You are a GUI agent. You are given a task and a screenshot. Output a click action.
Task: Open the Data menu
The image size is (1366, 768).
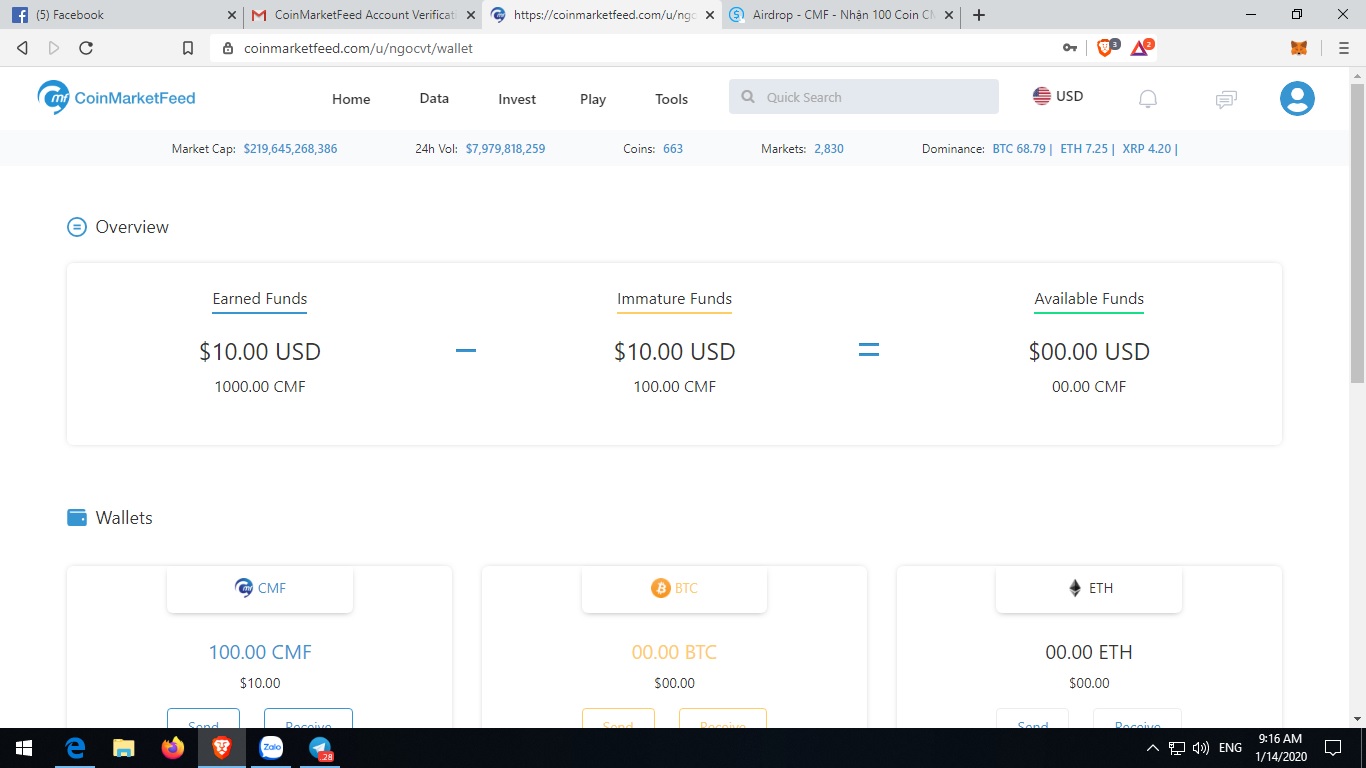pos(434,98)
